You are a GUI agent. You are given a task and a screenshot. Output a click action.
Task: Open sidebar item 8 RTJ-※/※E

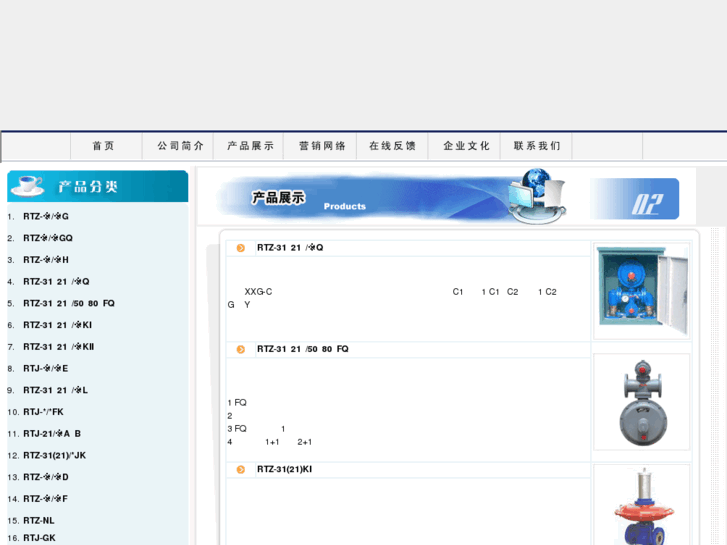(x=45, y=369)
